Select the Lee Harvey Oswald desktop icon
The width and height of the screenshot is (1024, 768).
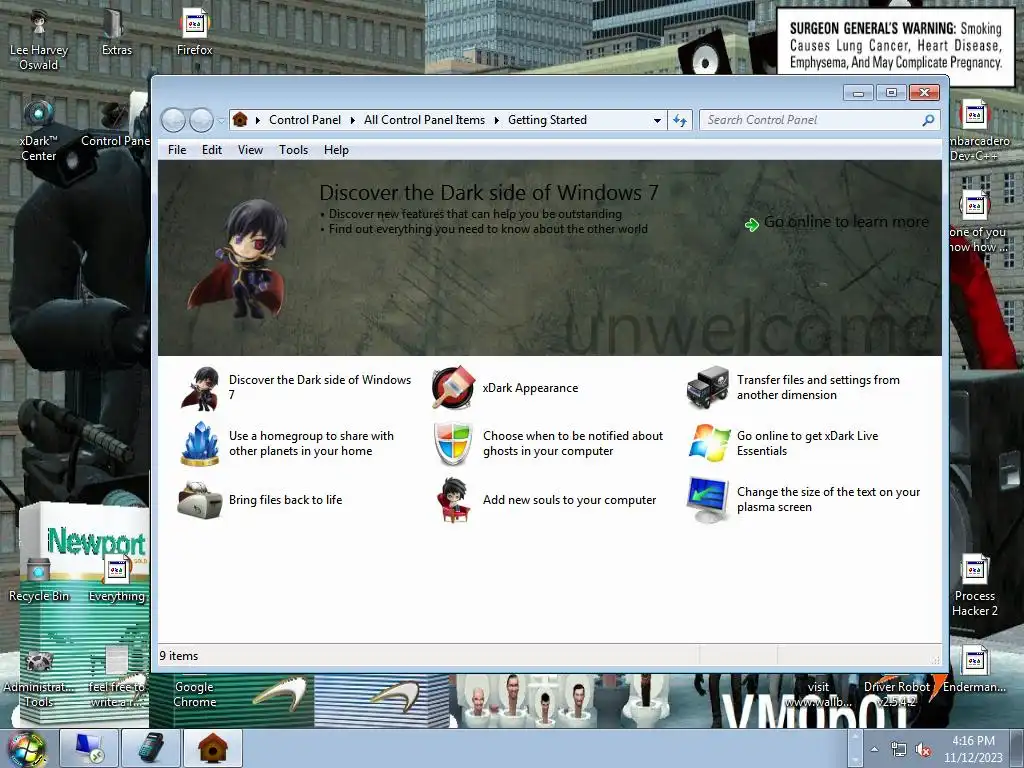point(39,39)
